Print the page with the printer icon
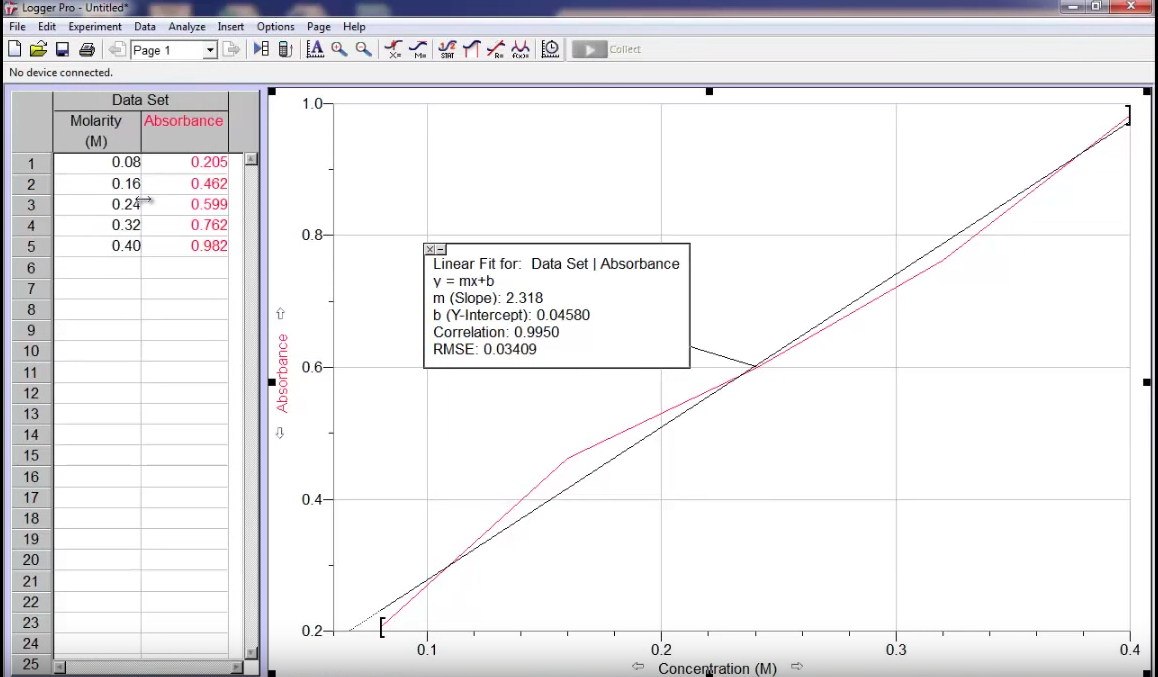1158x677 pixels. point(87,49)
